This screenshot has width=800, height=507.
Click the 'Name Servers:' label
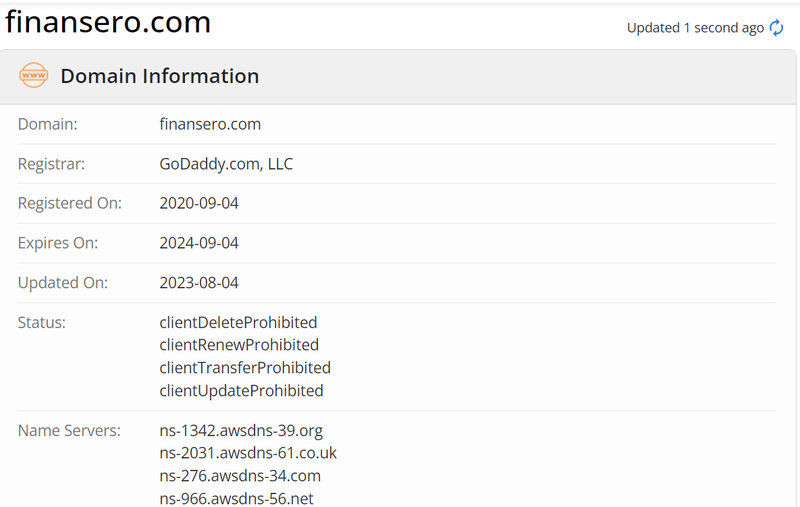[69, 430]
